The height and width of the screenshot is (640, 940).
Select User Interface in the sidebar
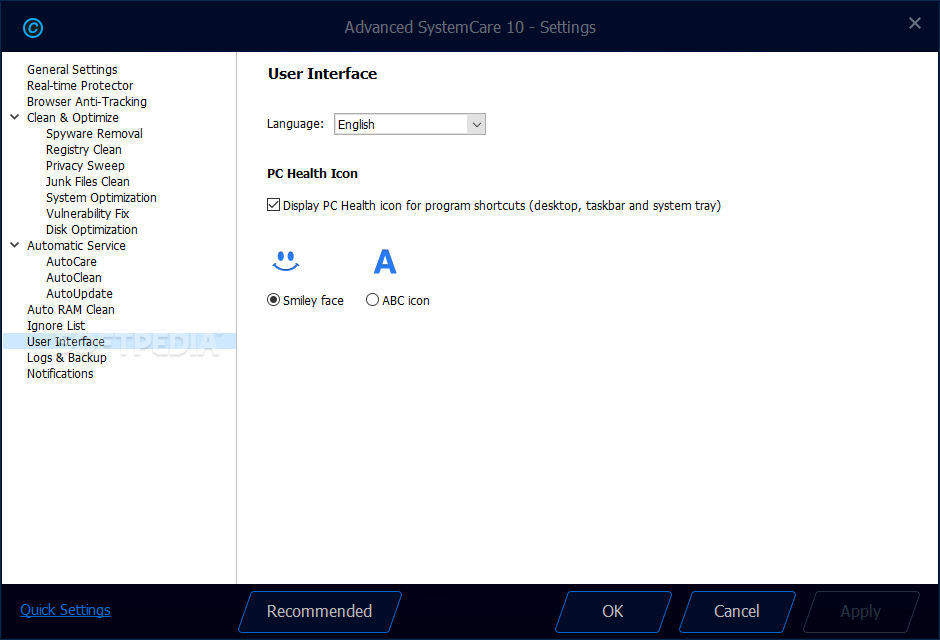(x=119, y=342)
